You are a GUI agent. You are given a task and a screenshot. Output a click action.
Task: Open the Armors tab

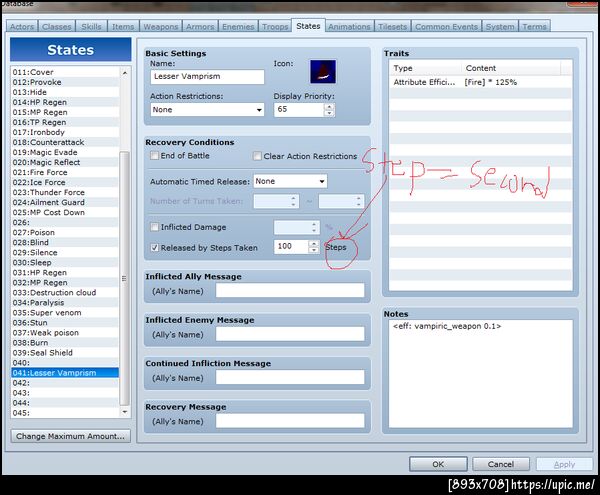point(200,26)
